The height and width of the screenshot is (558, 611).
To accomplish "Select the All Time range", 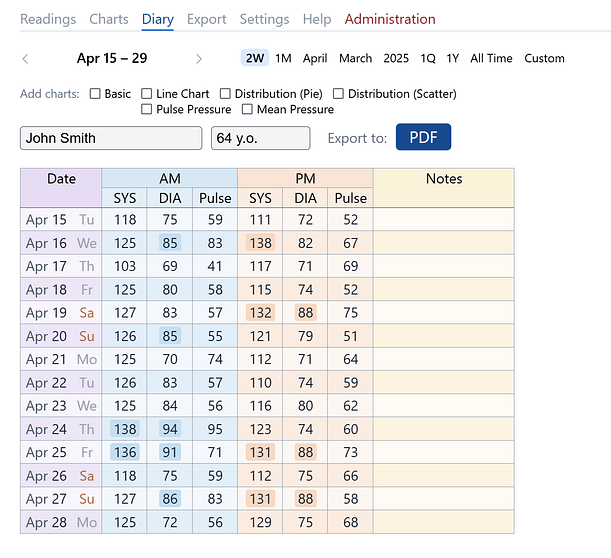I will point(491,58).
